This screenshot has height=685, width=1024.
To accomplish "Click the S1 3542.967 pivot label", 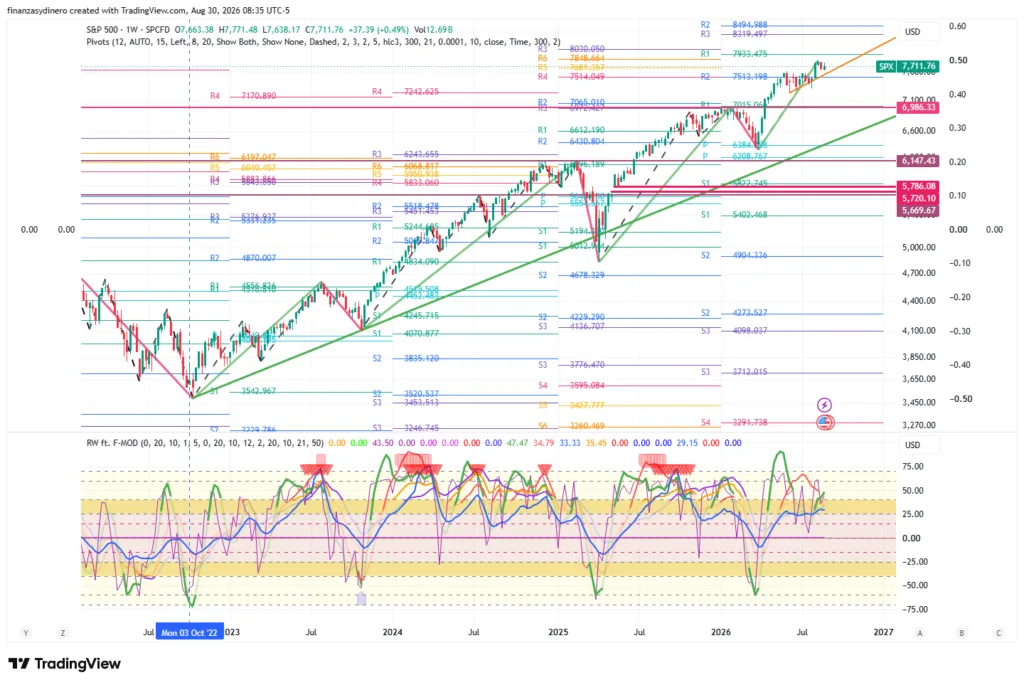I will (243, 391).
